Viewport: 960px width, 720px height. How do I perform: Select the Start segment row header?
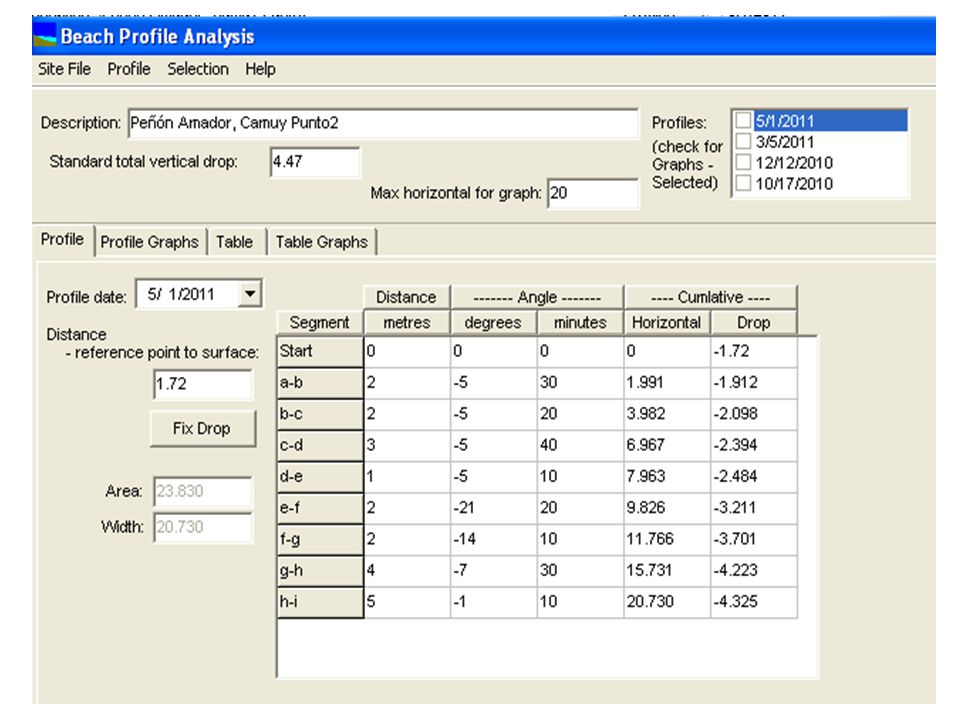[x=320, y=352]
